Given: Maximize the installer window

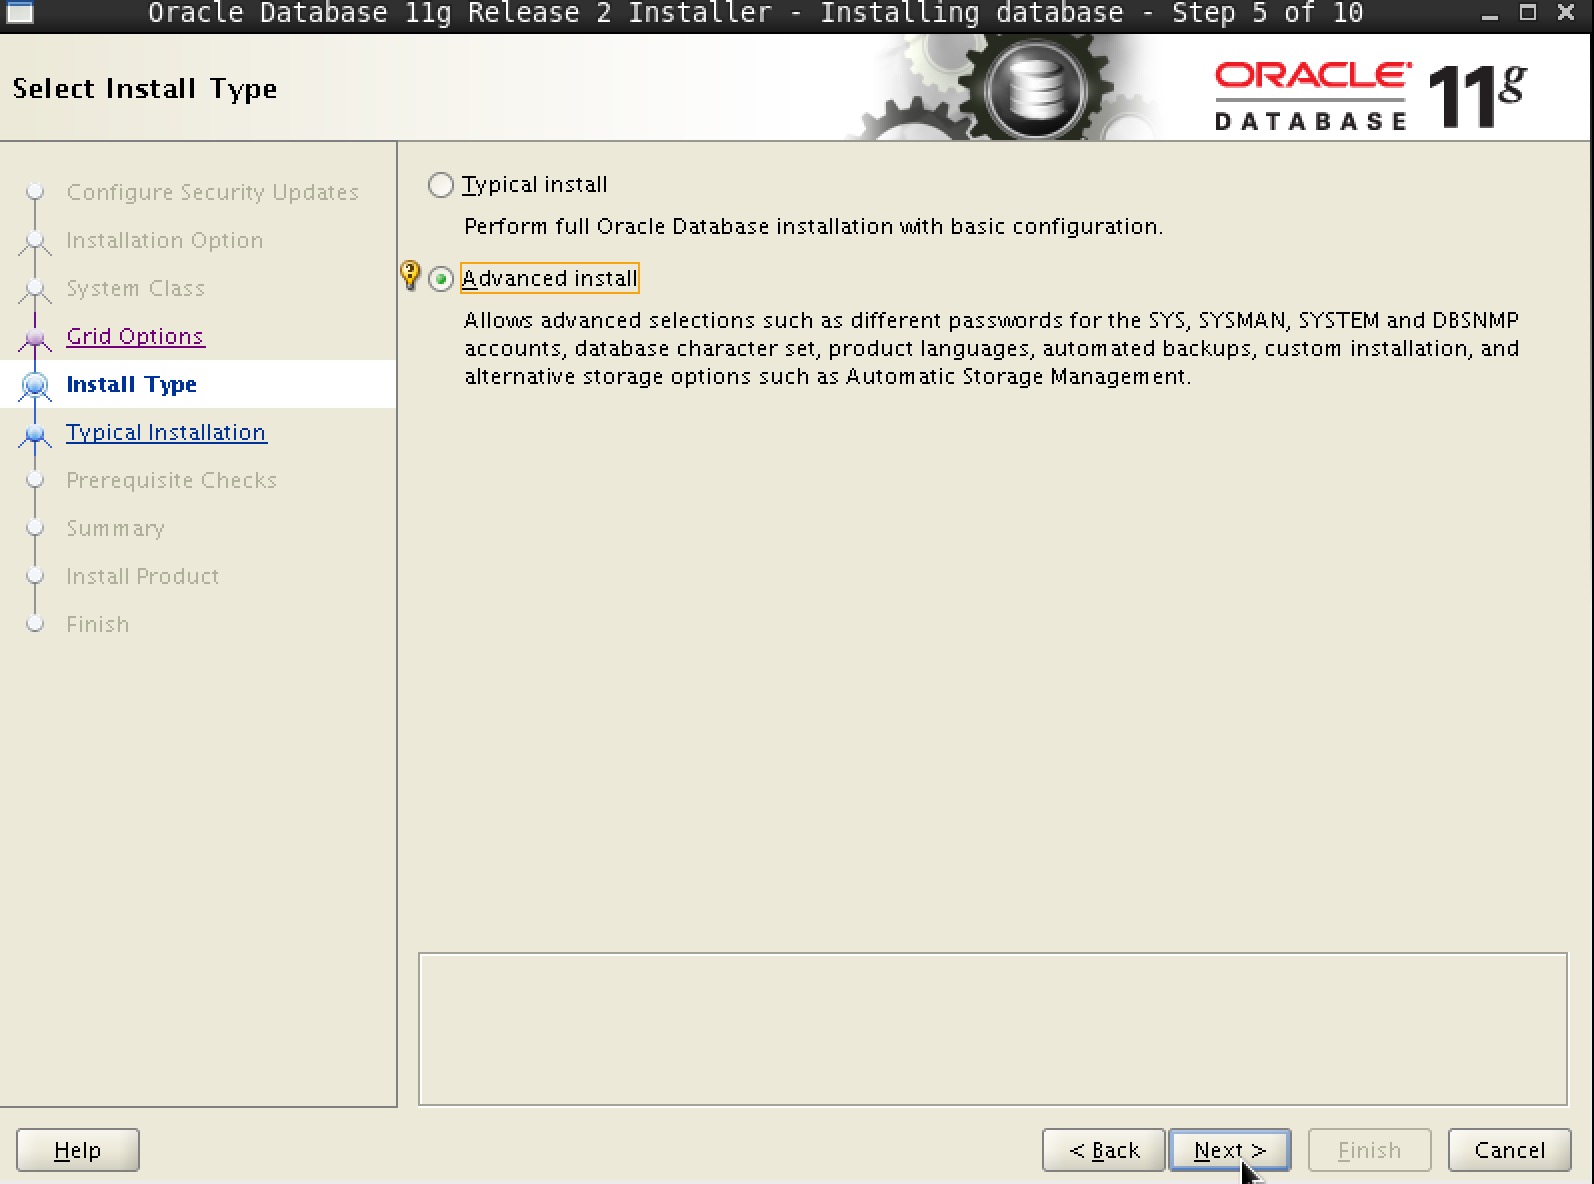Looking at the screenshot, I should (x=1527, y=13).
